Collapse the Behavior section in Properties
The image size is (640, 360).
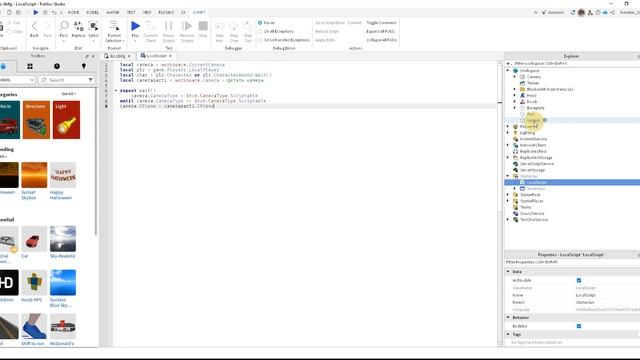click(x=508, y=317)
